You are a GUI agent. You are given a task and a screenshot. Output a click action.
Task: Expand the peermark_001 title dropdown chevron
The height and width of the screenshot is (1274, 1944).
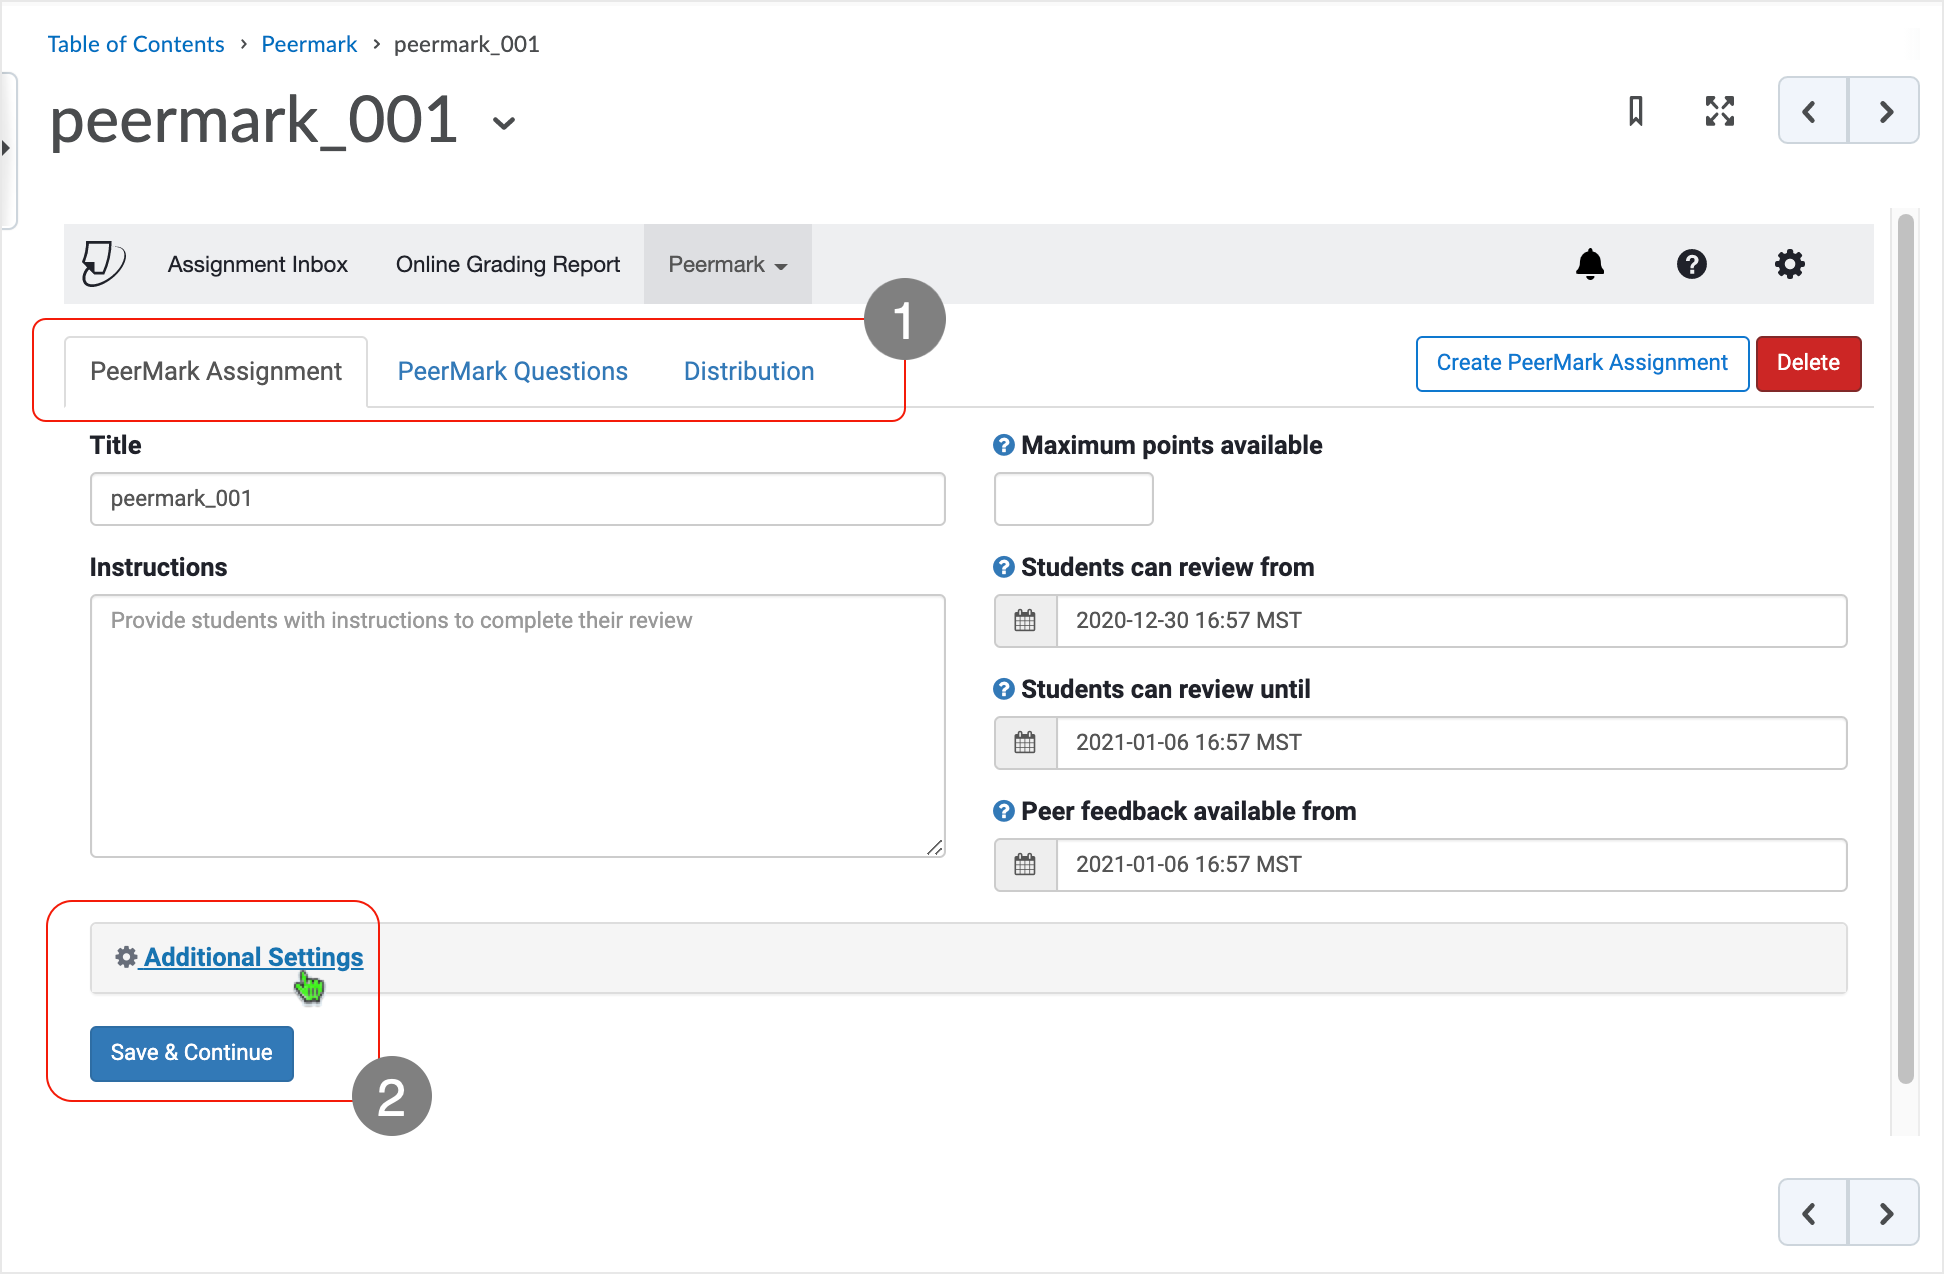pyautogui.click(x=504, y=123)
